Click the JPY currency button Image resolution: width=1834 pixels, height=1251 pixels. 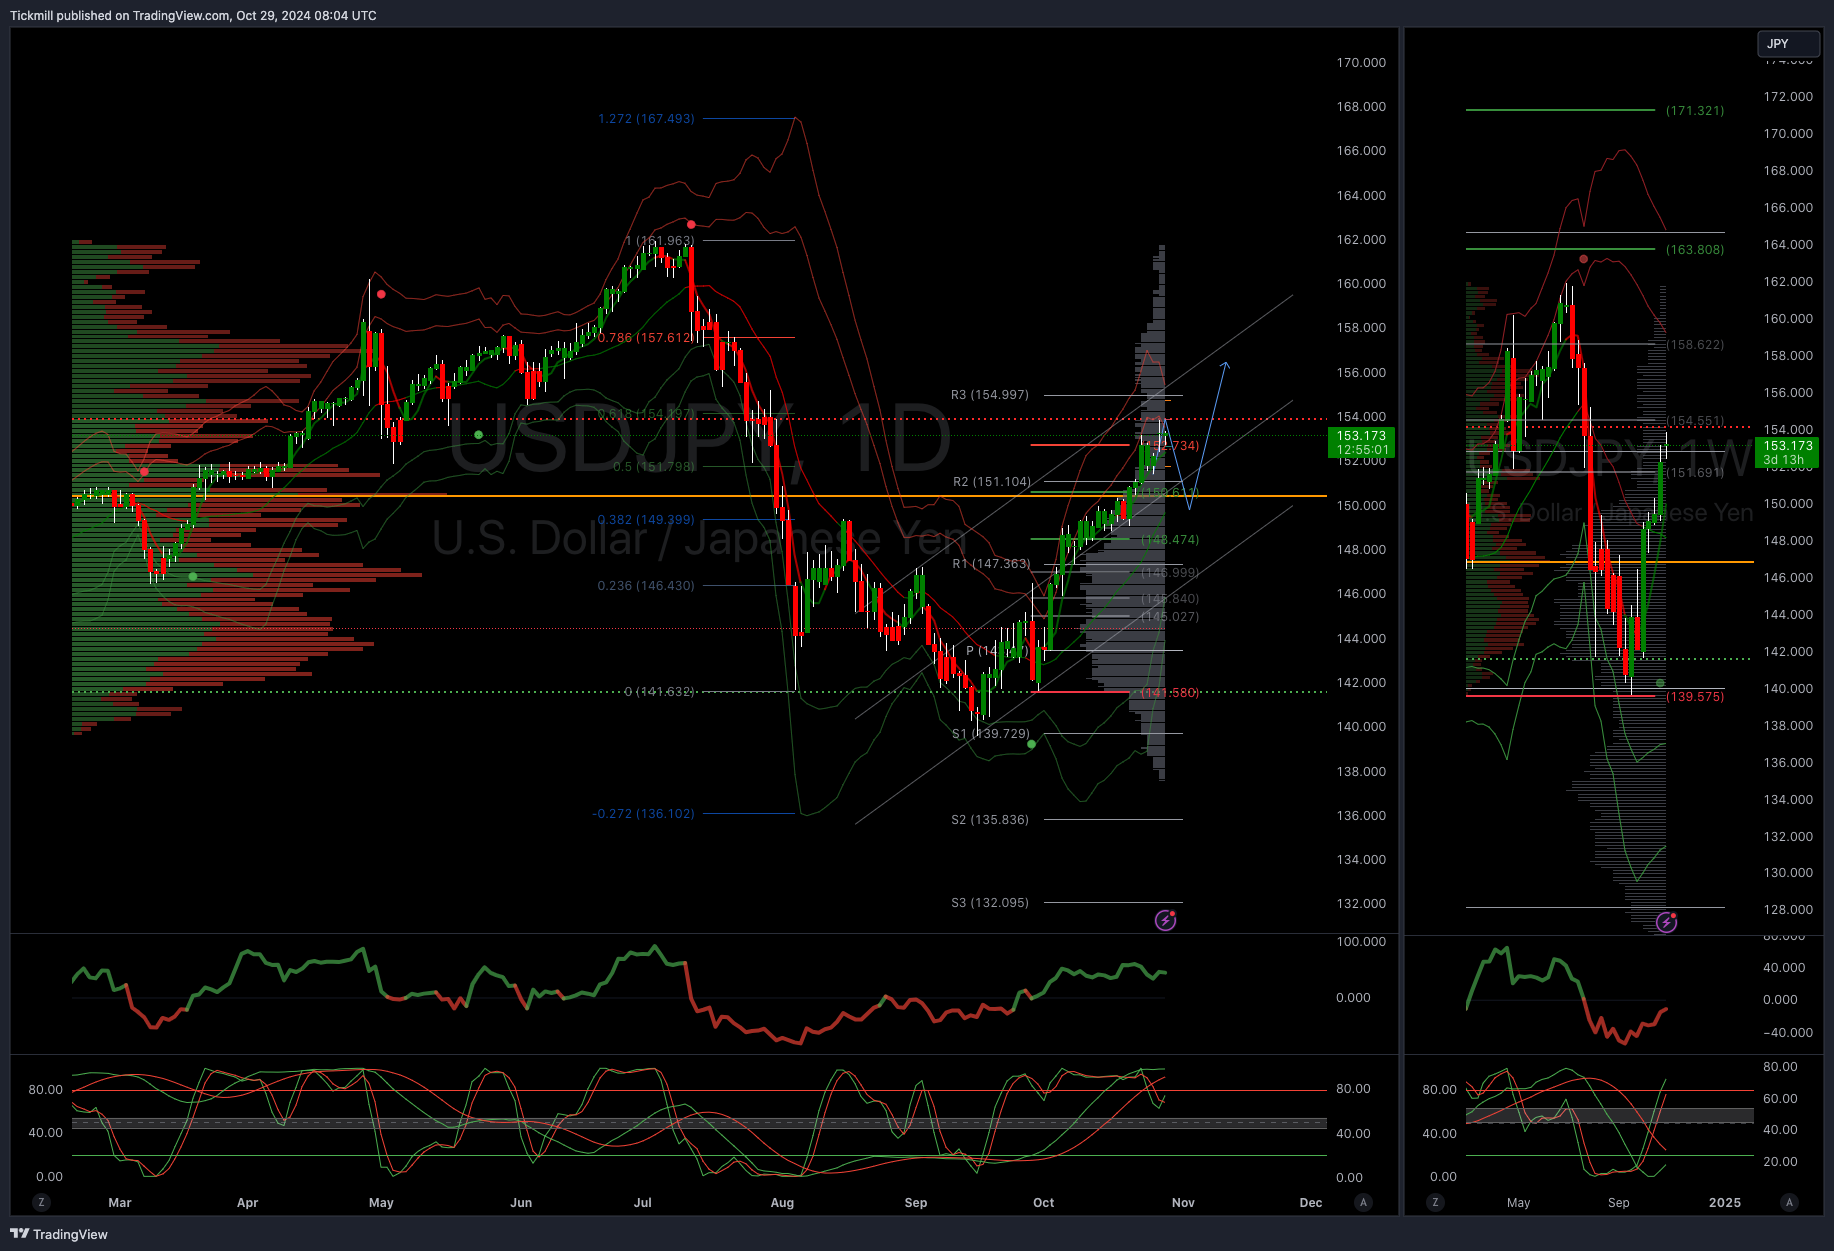[1788, 44]
